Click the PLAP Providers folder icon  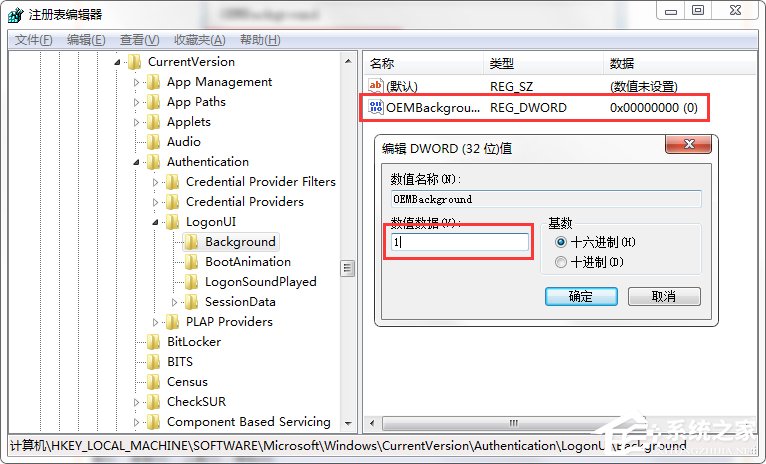pos(172,322)
